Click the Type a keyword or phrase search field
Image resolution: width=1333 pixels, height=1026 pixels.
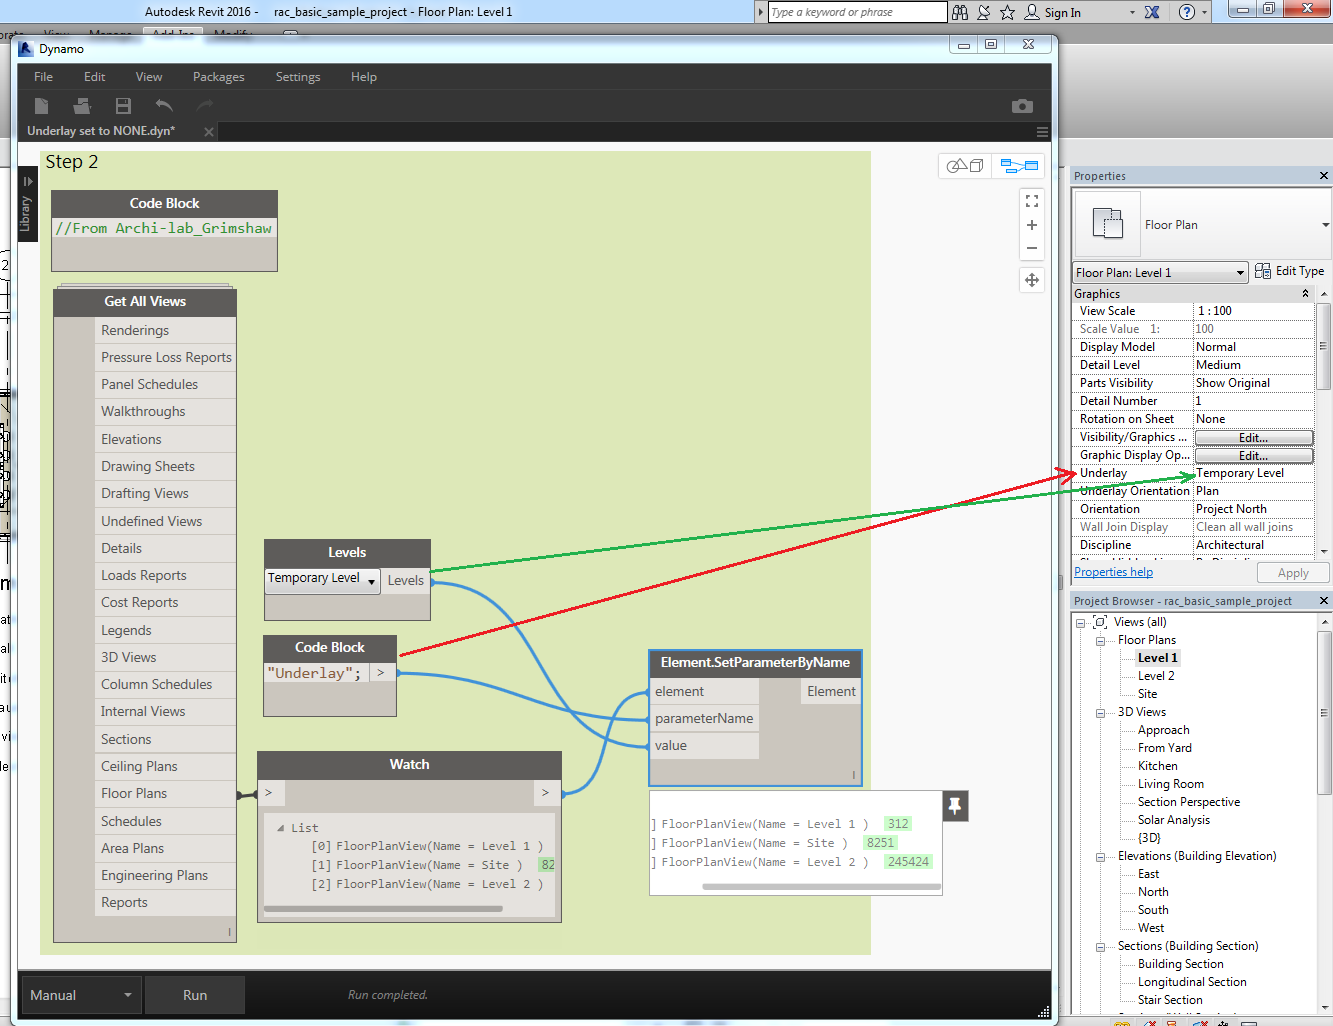(x=857, y=12)
